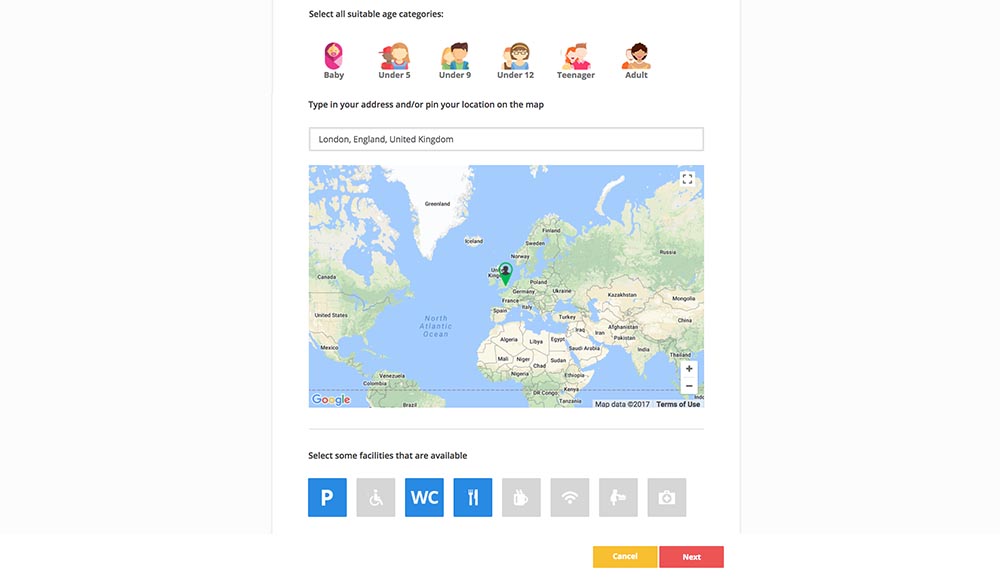Image resolution: width=1000 pixels, height=580 pixels.
Task: Click the Canada label on the map
Action: 327,277
